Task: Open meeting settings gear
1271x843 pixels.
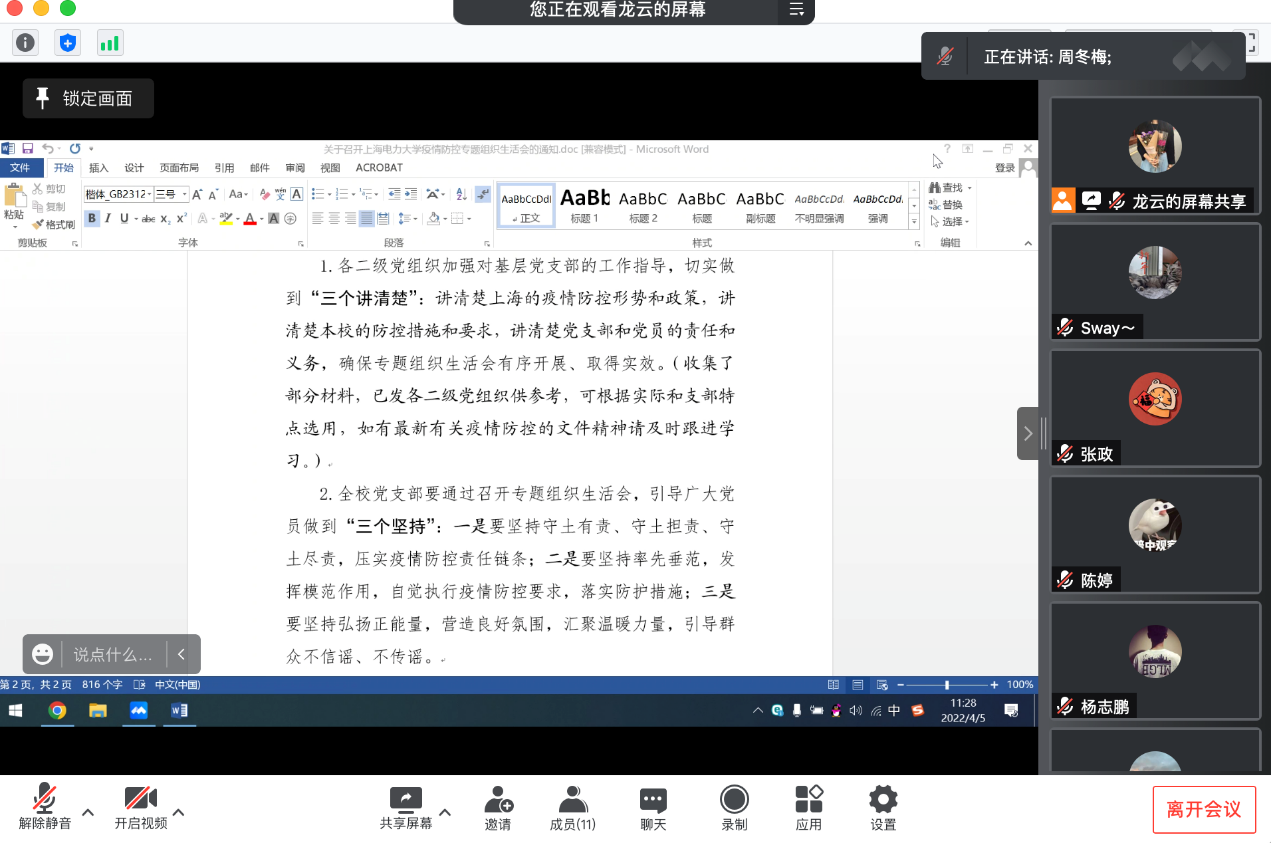Action: click(x=883, y=807)
